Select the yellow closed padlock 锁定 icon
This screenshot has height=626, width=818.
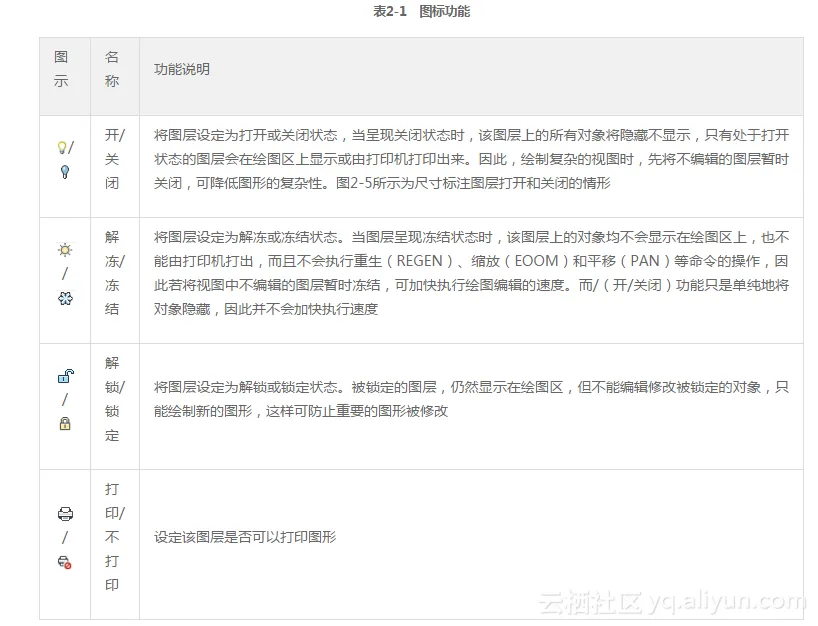[63, 423]
